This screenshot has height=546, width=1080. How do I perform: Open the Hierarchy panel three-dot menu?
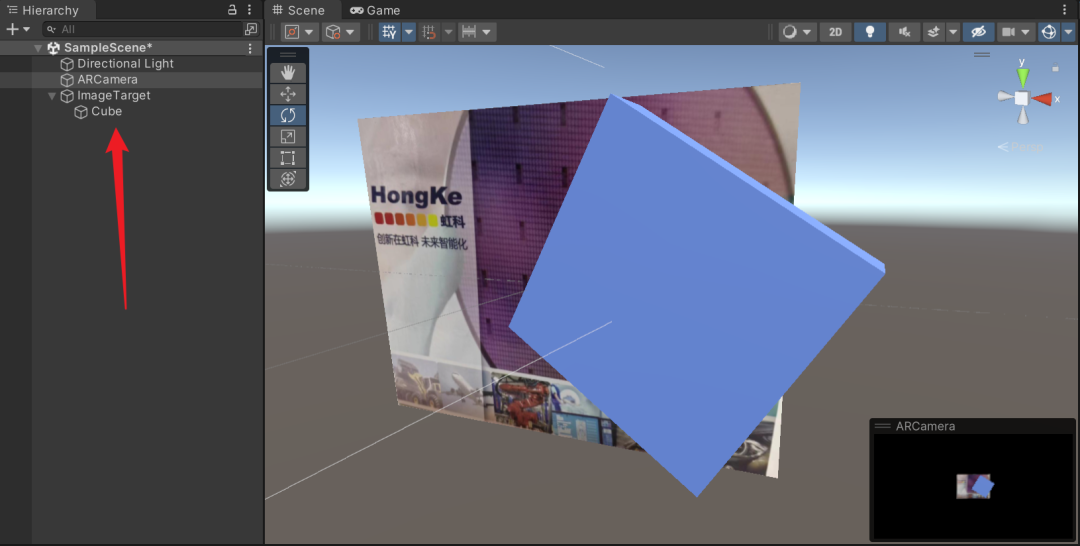click(249, 10)
